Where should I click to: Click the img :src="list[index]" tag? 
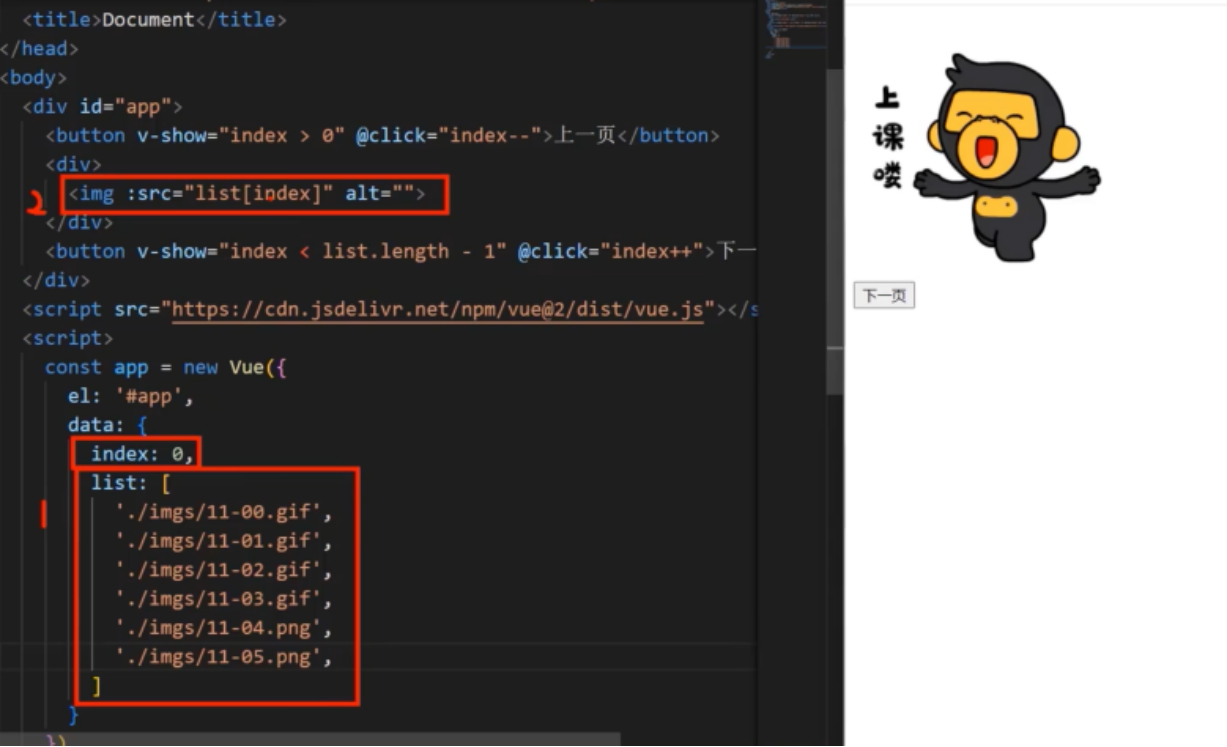pos(247,193)
